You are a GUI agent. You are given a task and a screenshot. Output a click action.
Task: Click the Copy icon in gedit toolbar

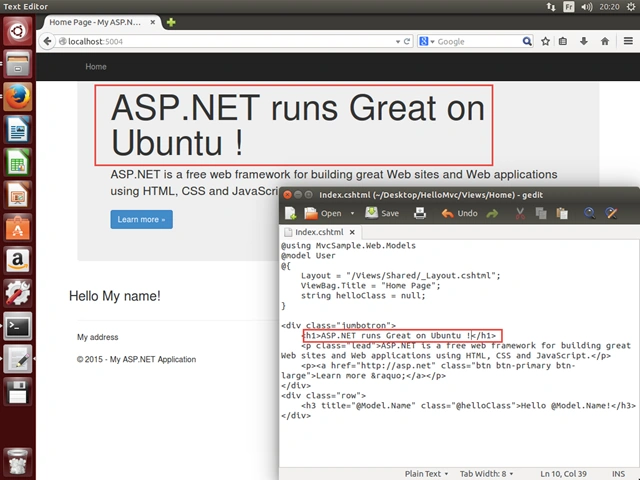[x=541, y=213]
